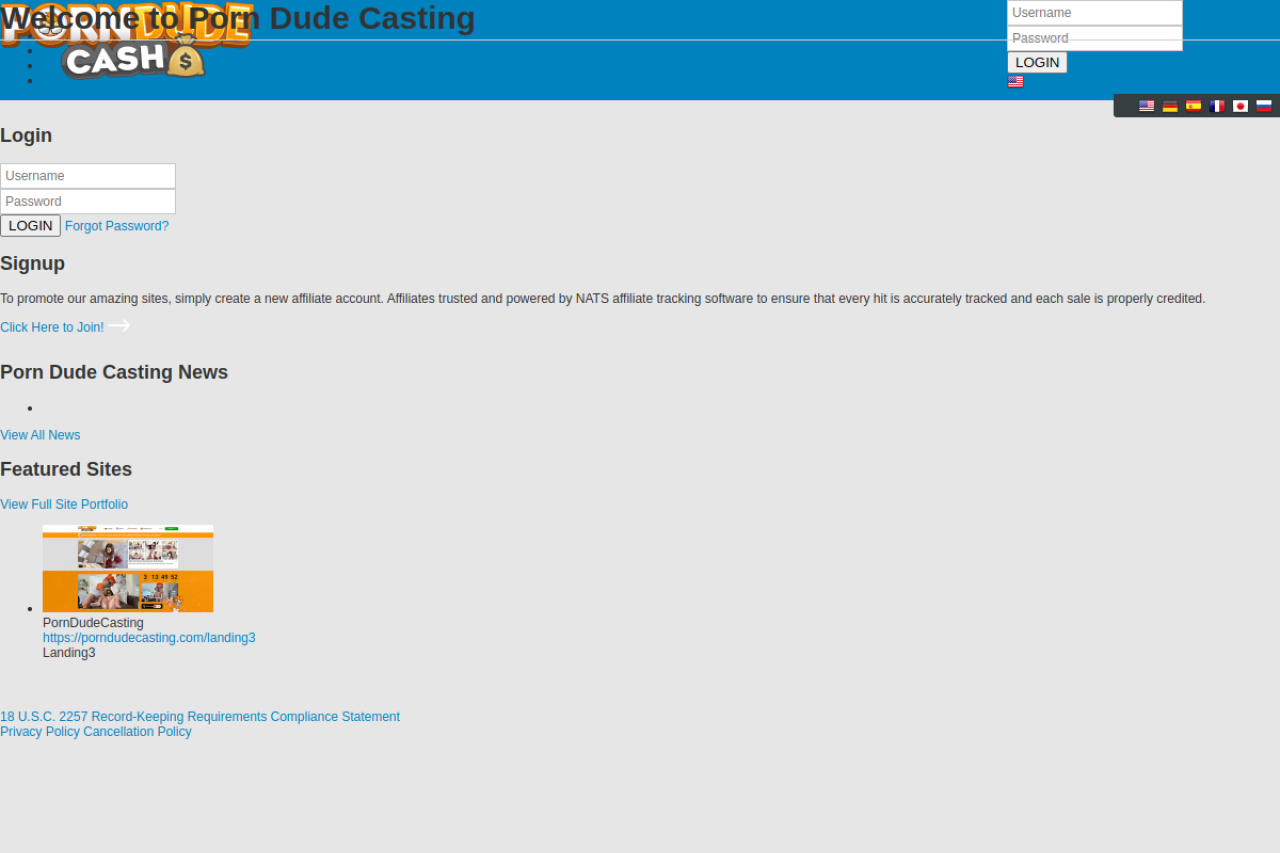Open View Full Site Portfolio link

pyautogui.click(x=64, y=505)
